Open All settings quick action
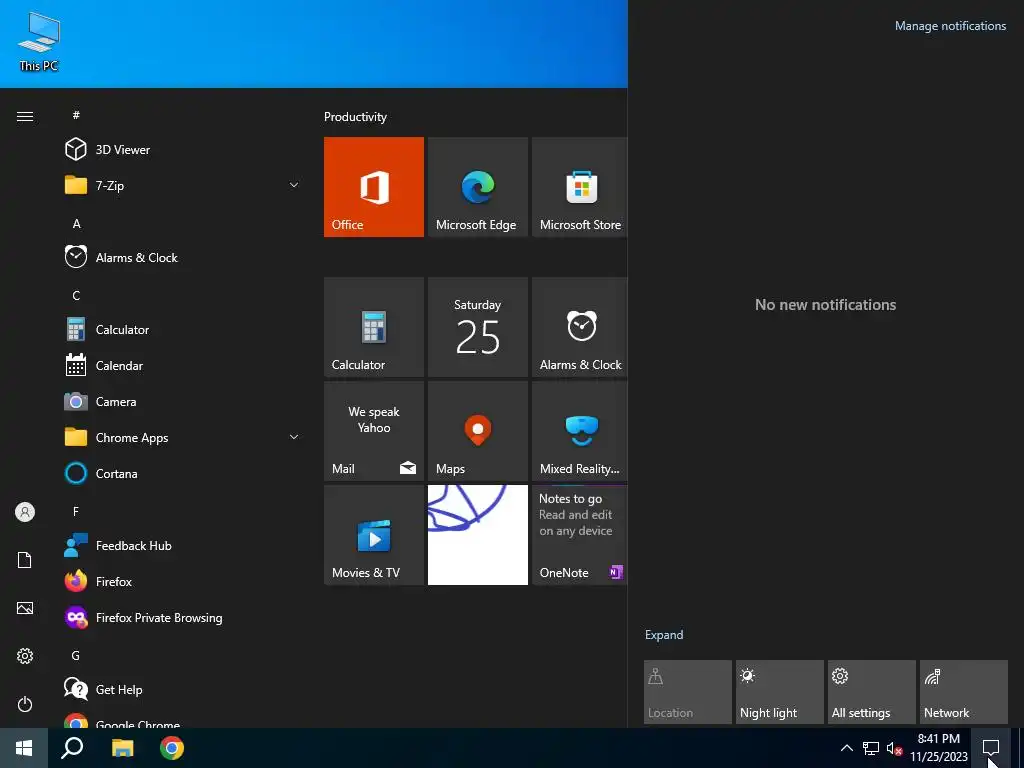The width and height of the screenshot is (1024, 768). (872, 692)
